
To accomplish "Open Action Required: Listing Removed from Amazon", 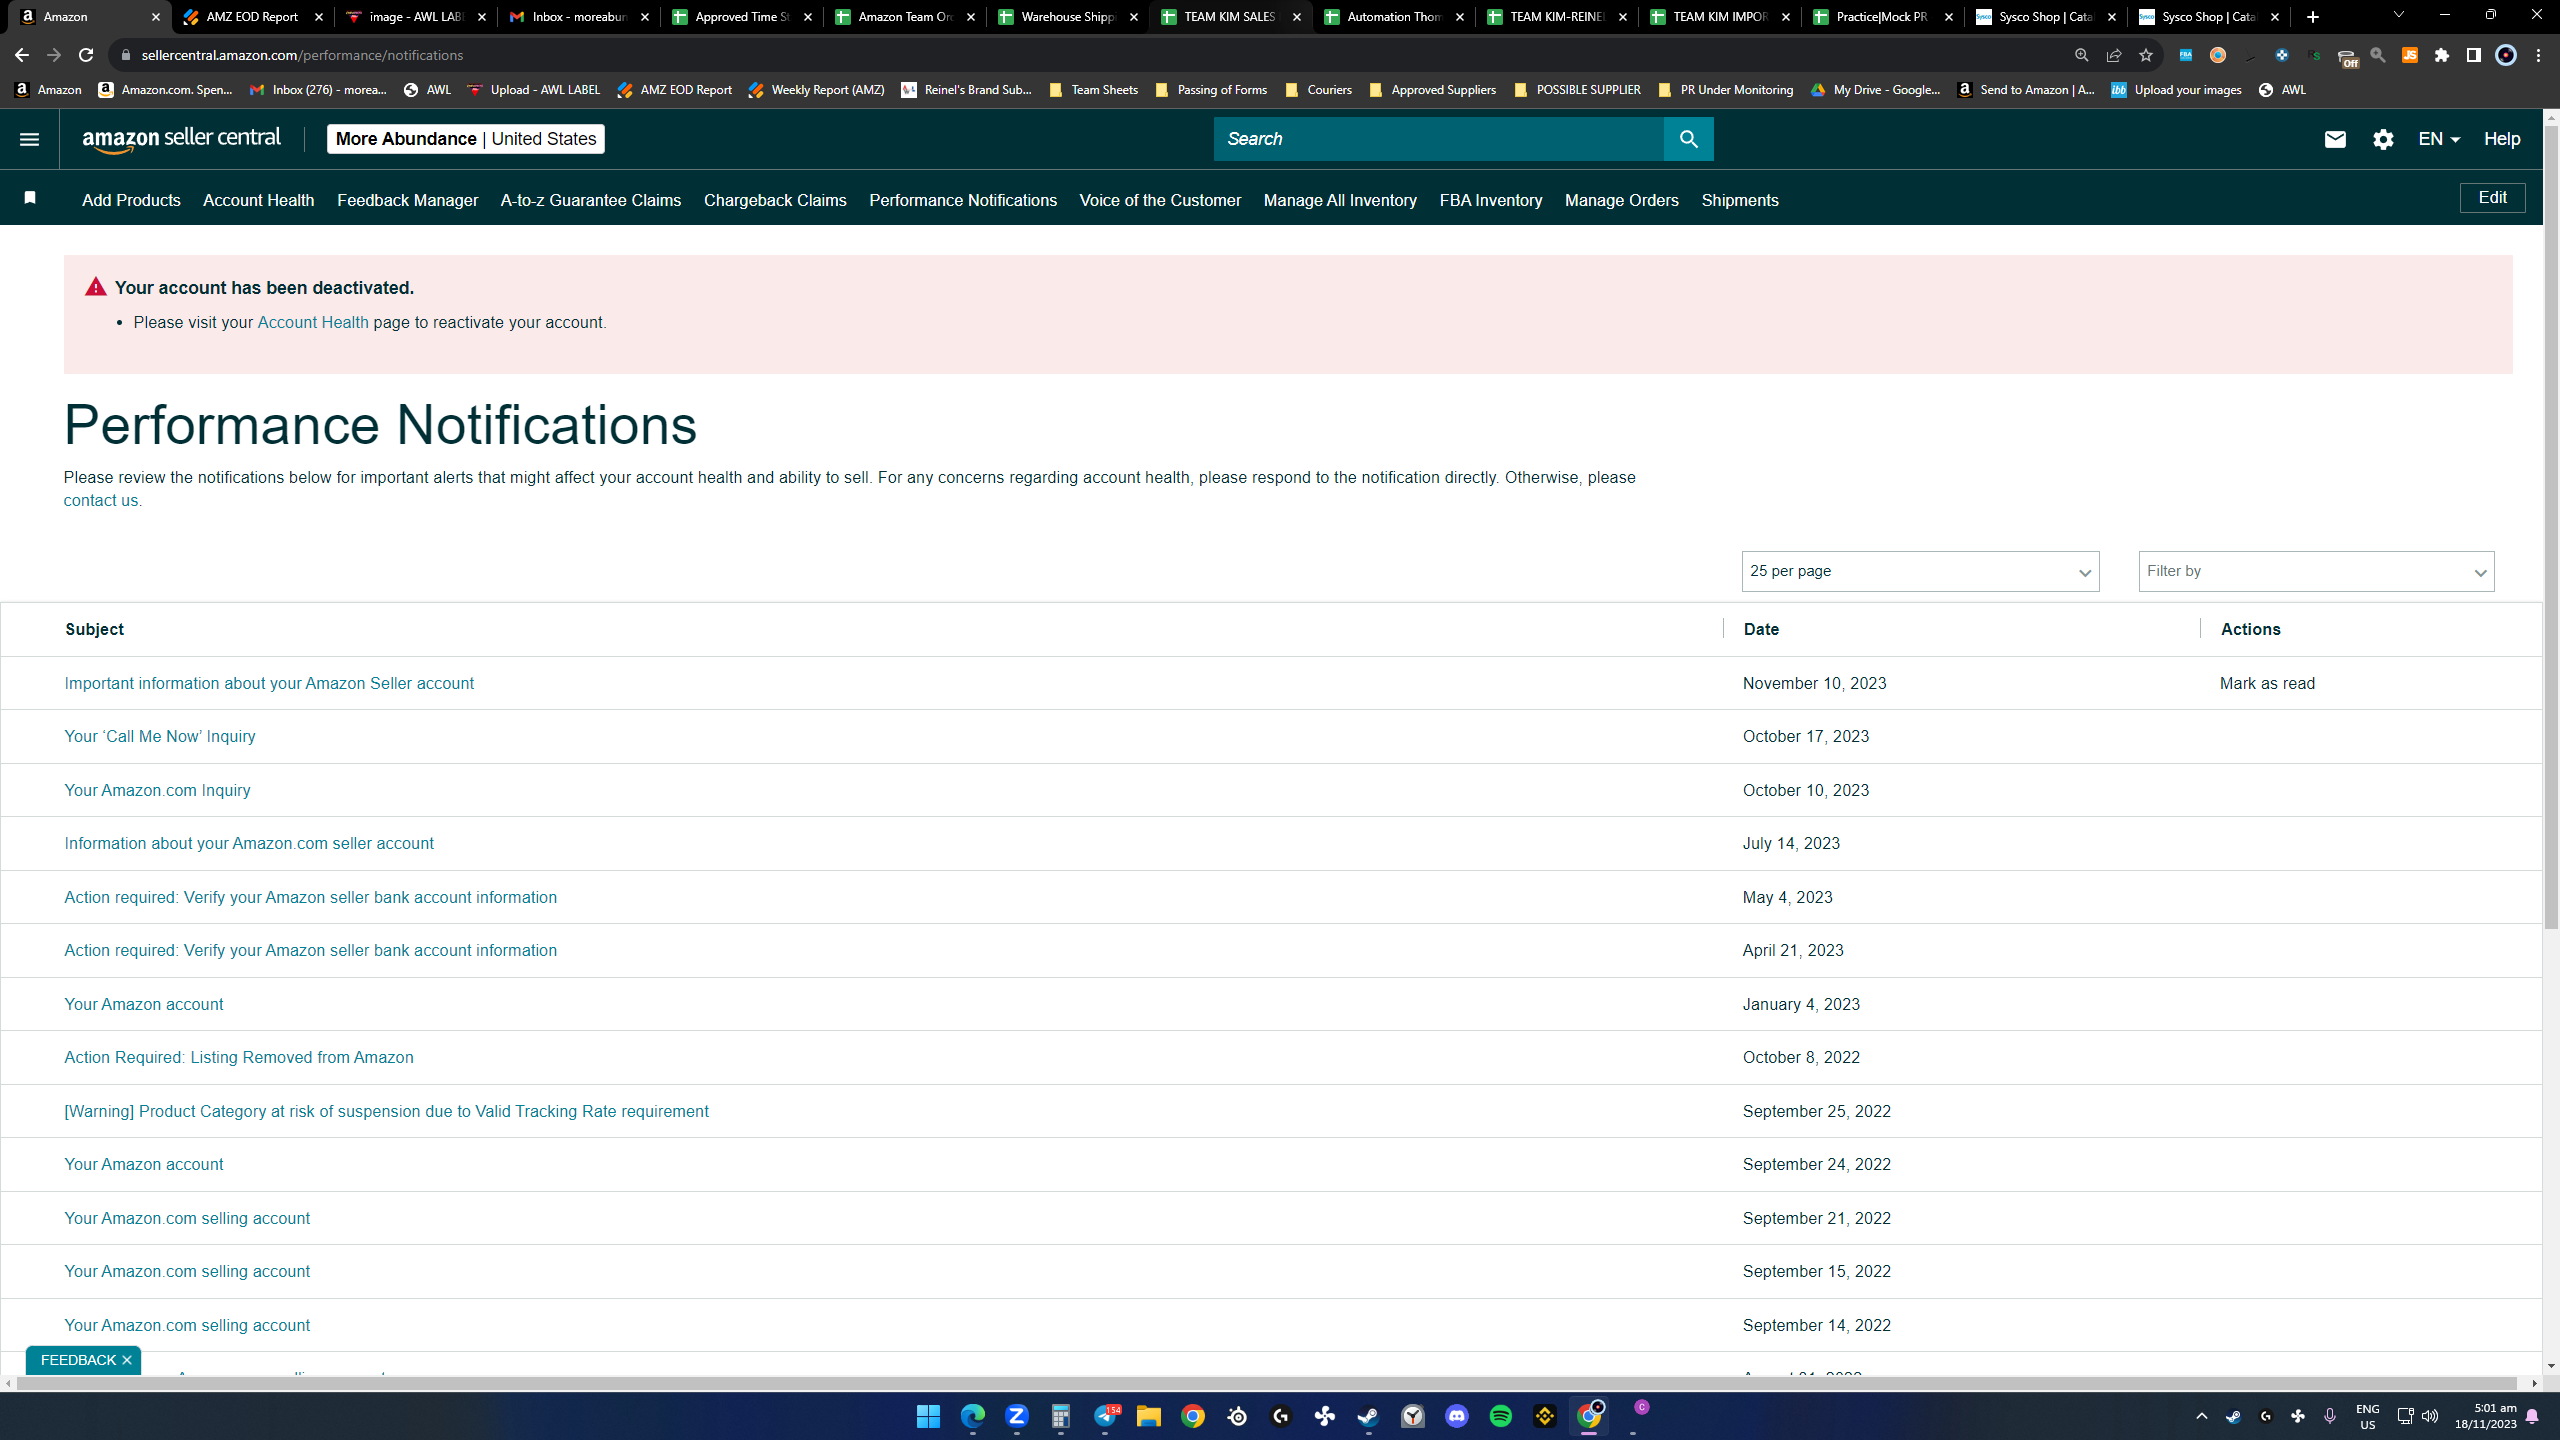I will [x=239, y=1057].
